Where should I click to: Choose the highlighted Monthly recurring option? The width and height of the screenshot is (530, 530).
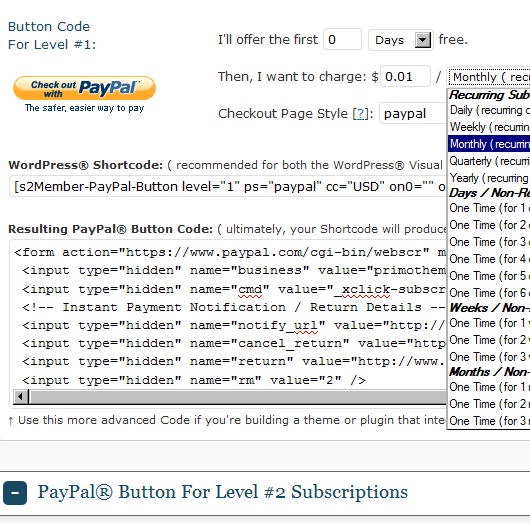pos(489,144)
